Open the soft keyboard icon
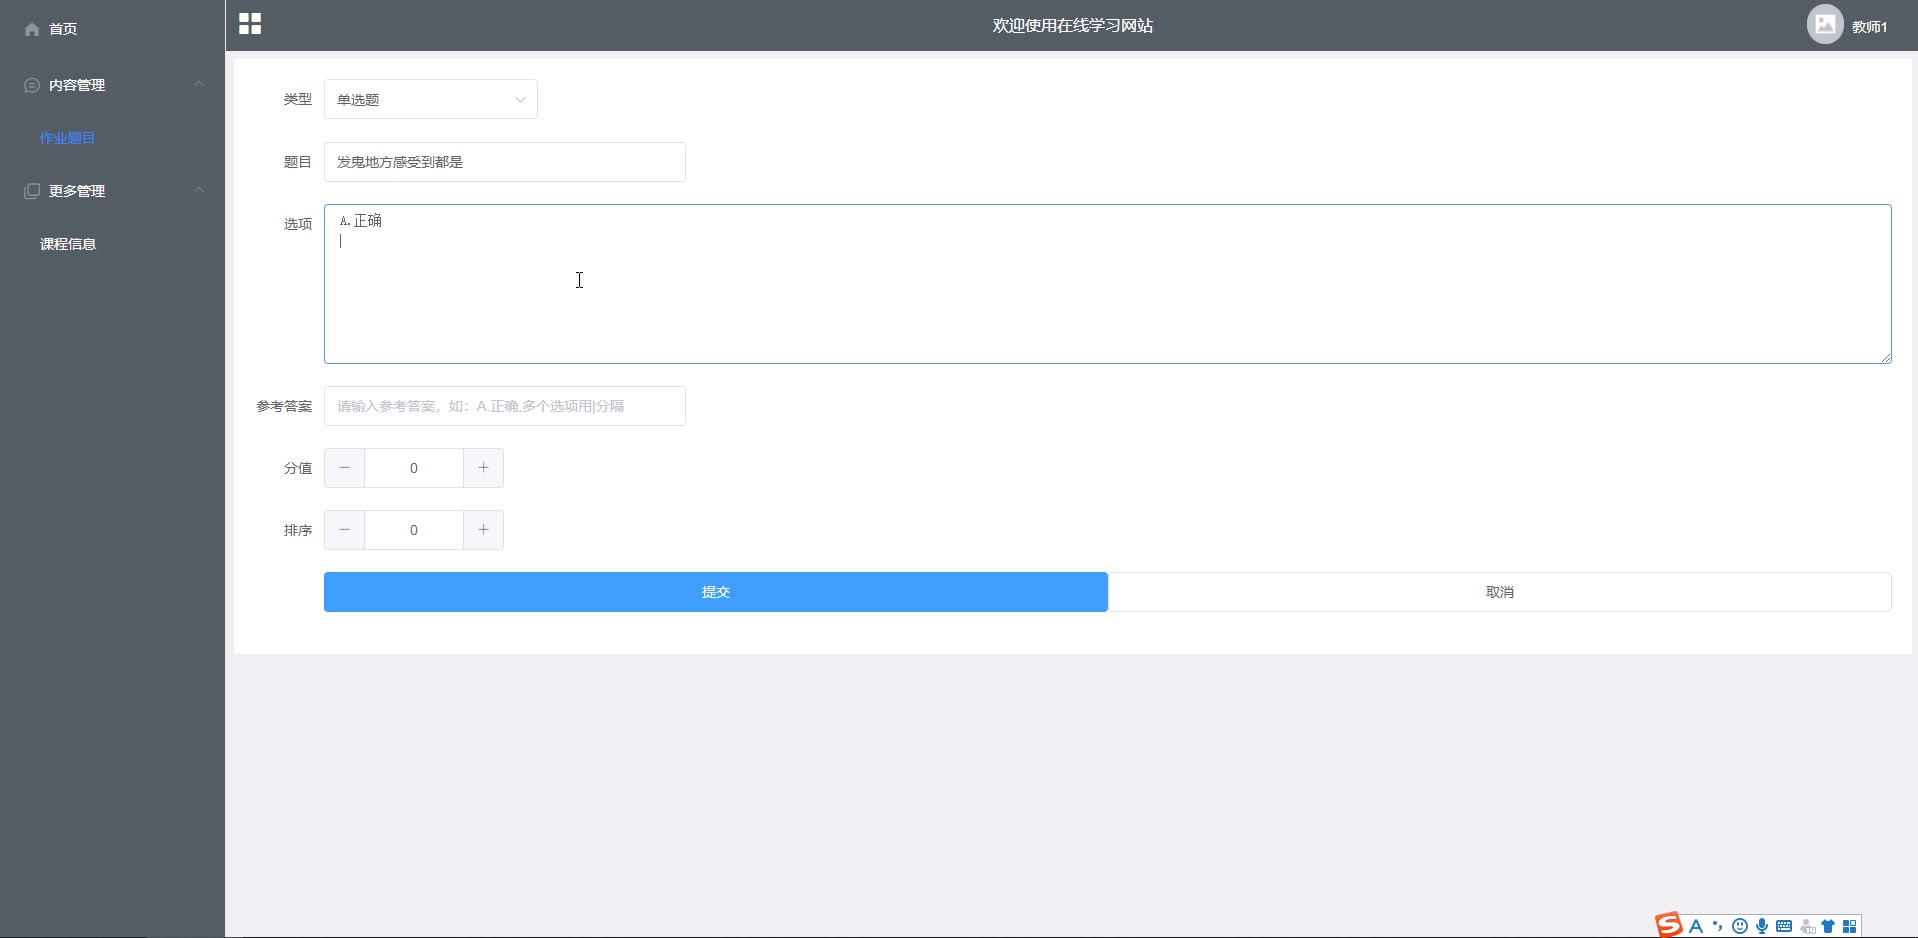 tap(1784, 926)
